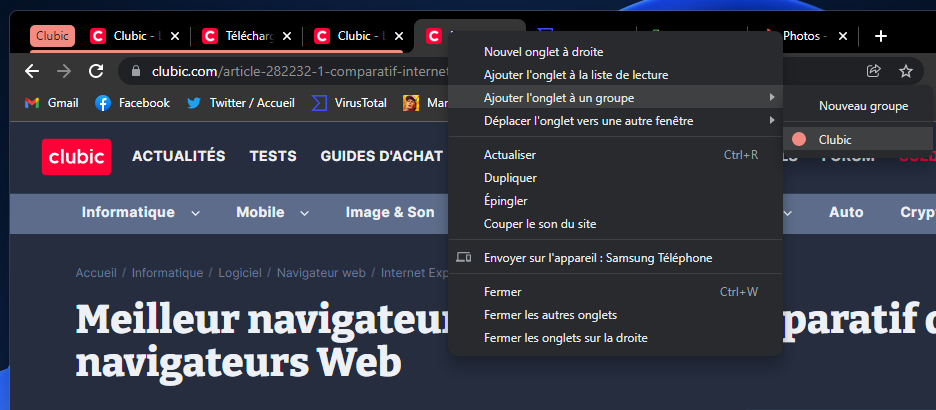Viewport: 936px width, 410px height.
Task: Send to device Samsung Téléphone
Action: pyautogui.click(x=615, y=258)
